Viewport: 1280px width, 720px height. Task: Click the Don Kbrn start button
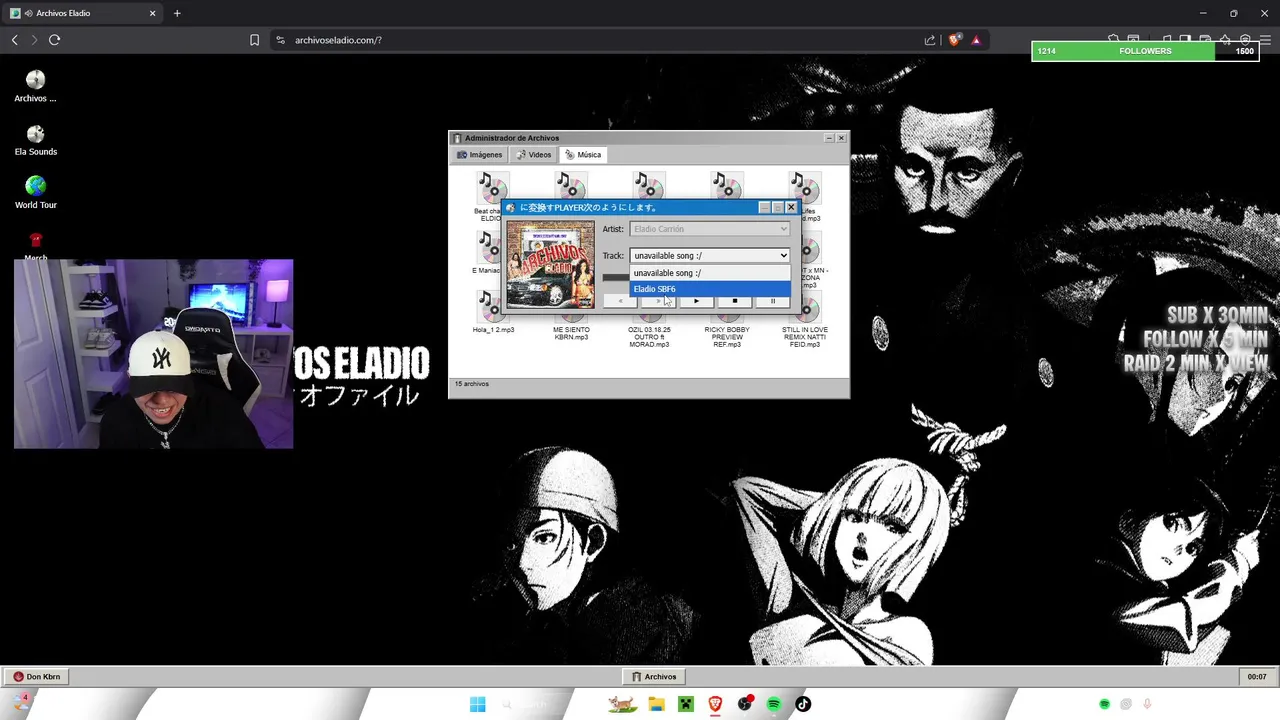point(37,677)
